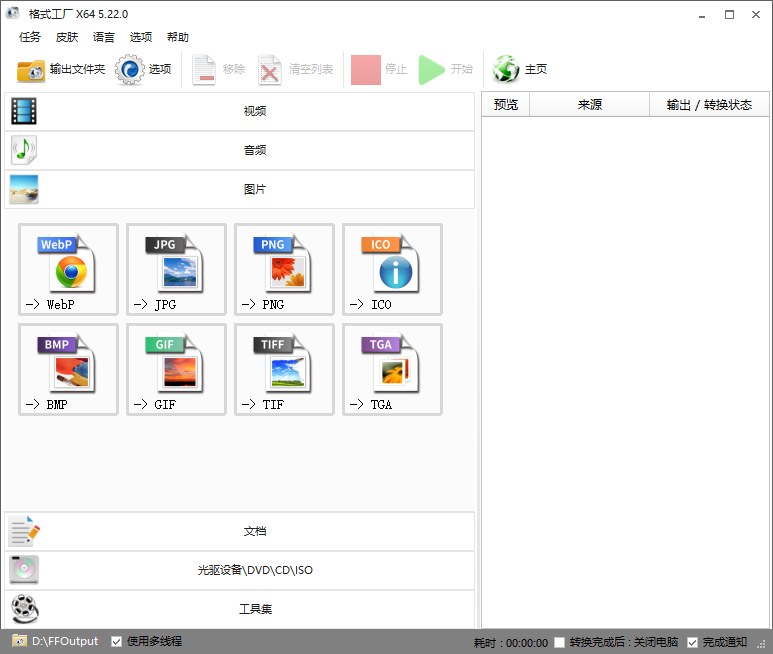Click the red 停止 stop square
773x654 pixels.
pyautogui.click(x=366, y=70)
